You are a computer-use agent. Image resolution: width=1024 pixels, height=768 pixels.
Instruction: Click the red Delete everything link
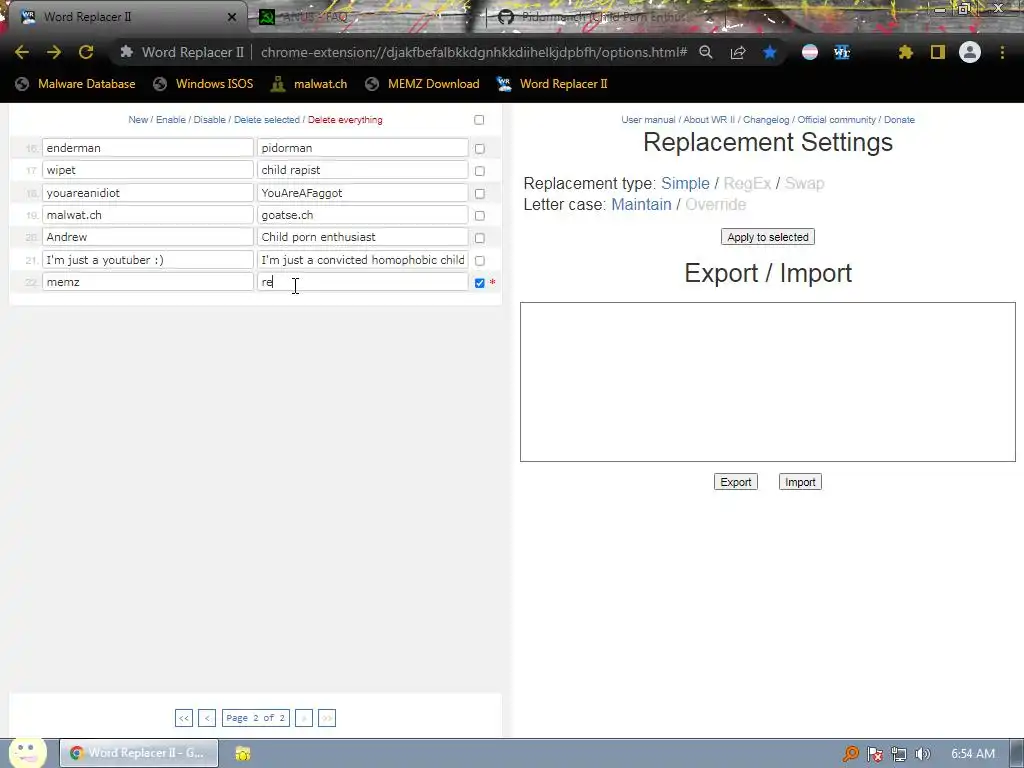(345, 120)
